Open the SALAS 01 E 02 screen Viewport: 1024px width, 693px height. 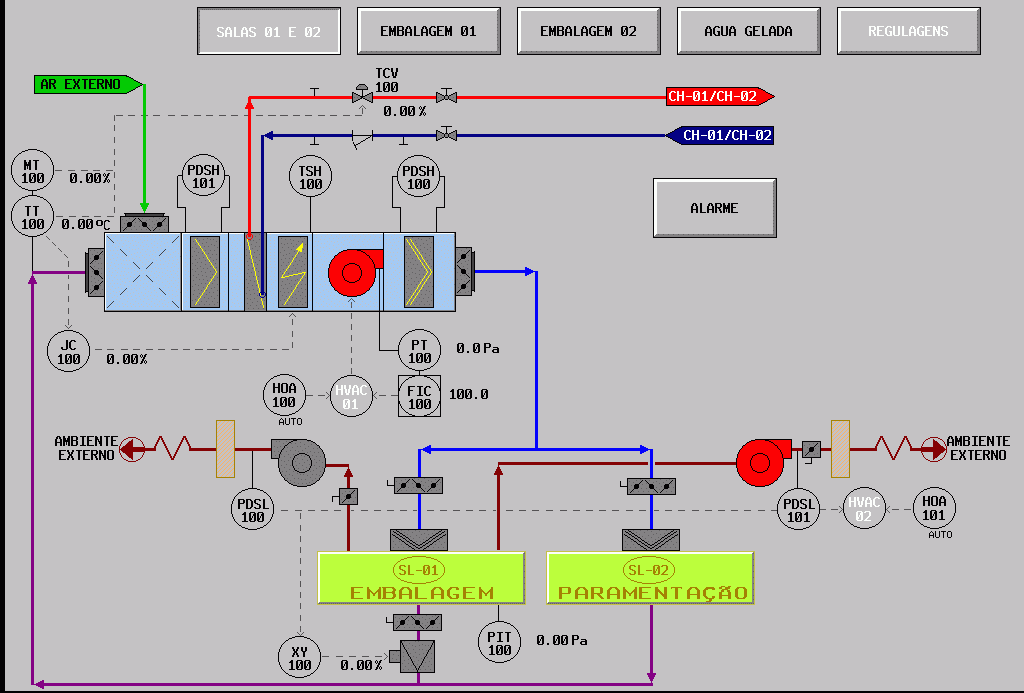(x=269, y=31)
